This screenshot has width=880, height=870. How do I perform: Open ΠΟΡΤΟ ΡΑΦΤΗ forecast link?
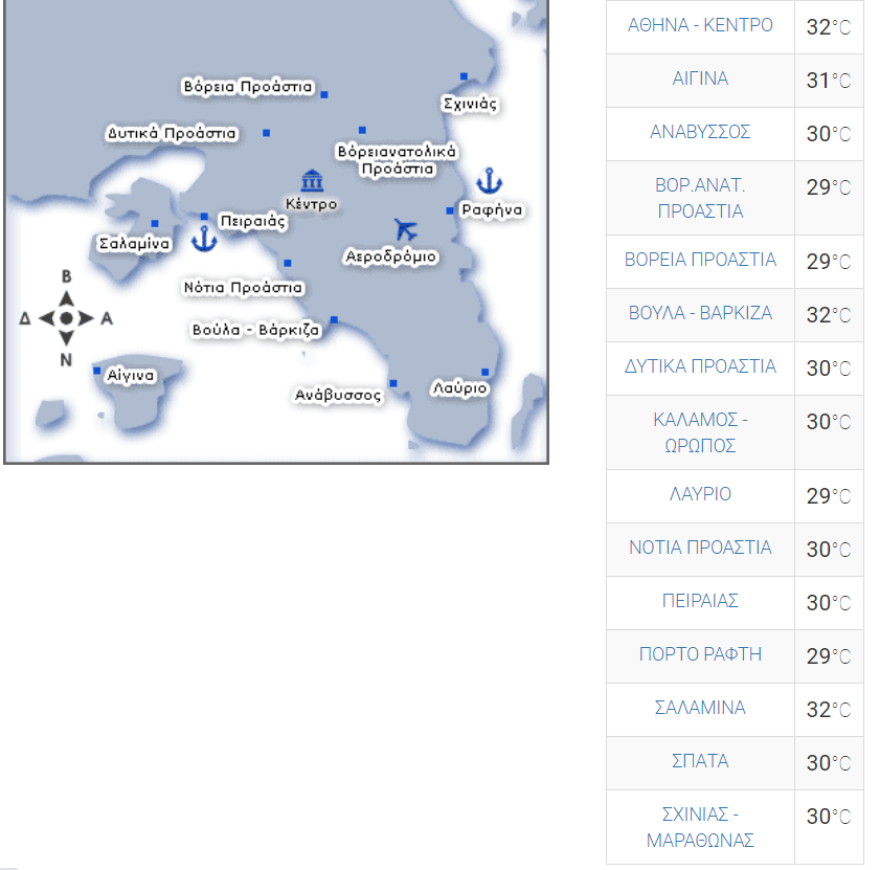700,654
